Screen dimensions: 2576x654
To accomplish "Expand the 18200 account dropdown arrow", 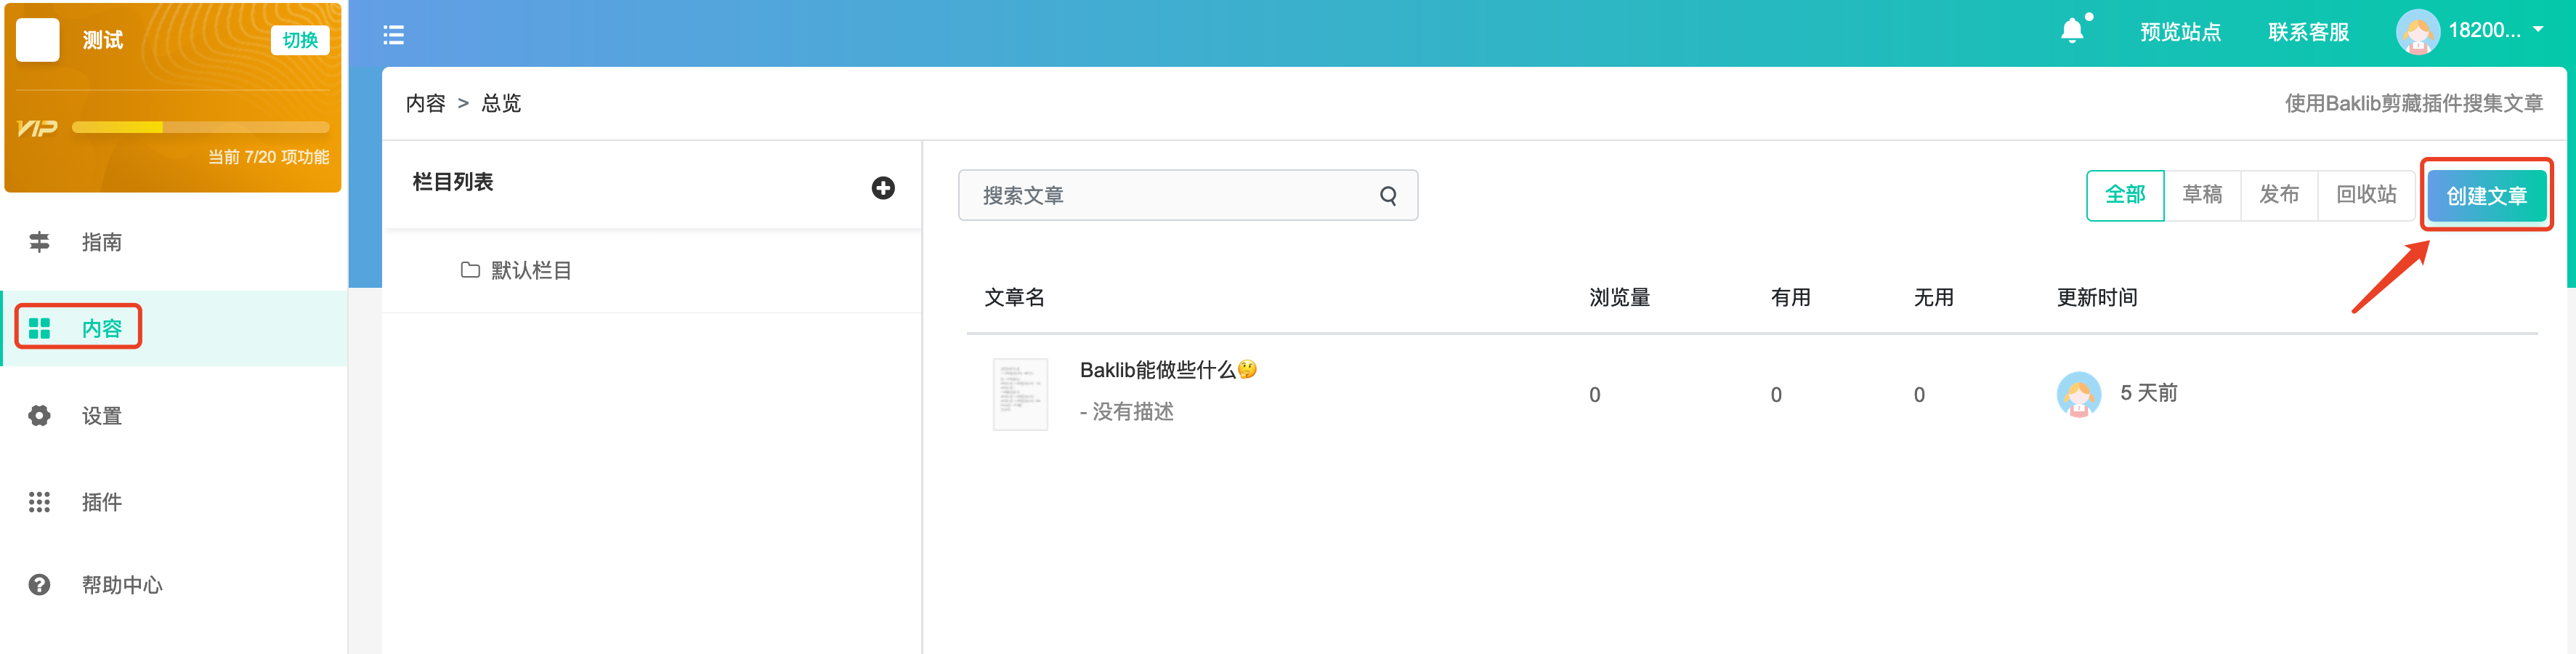I will (2538, 30).
